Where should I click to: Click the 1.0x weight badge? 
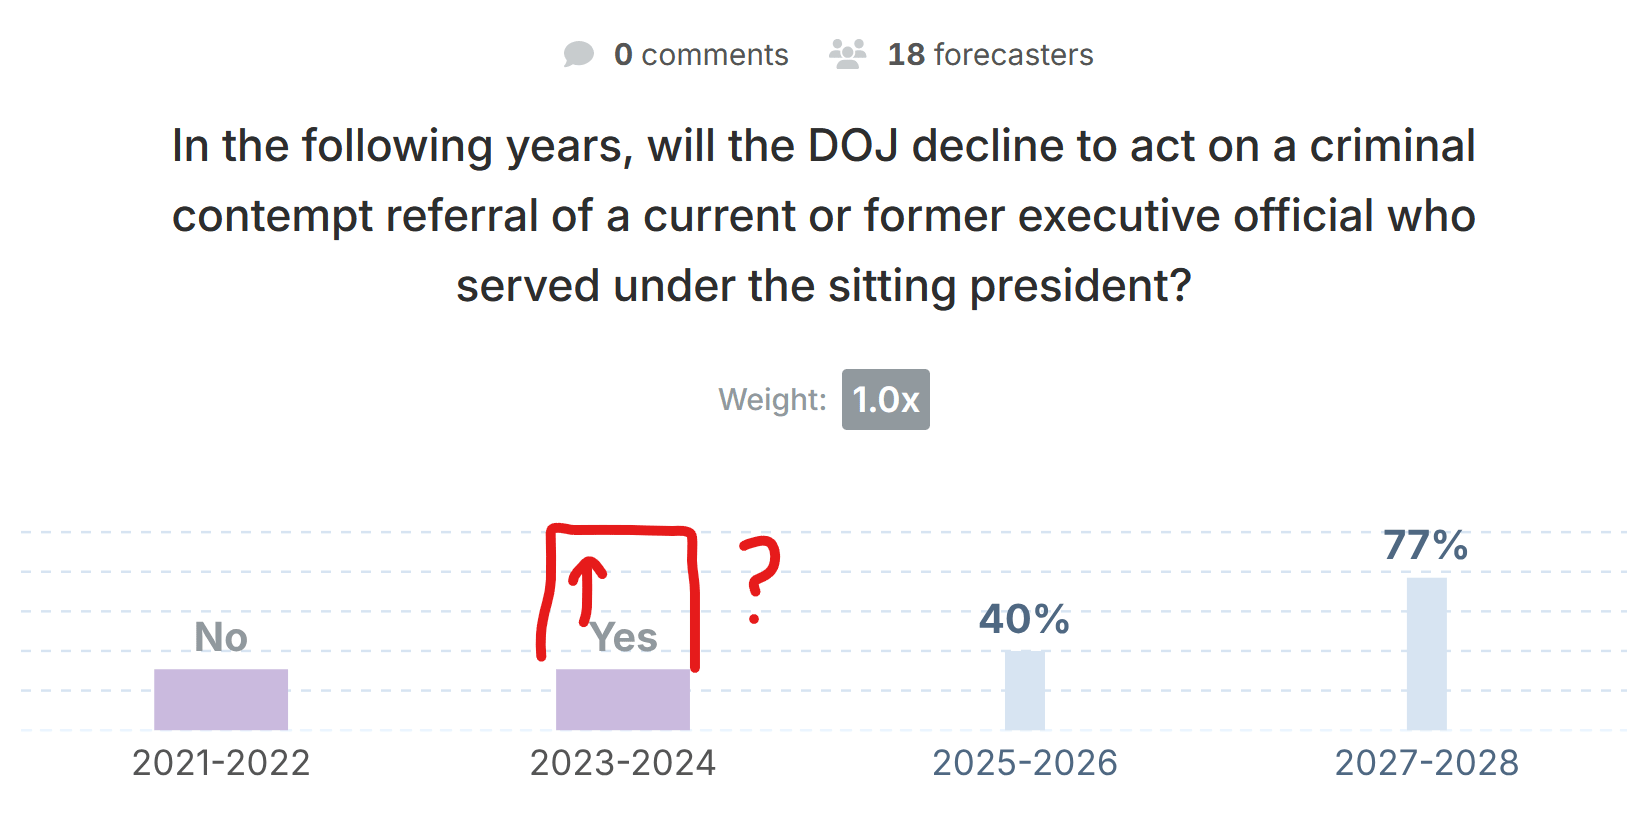point(885,399)
